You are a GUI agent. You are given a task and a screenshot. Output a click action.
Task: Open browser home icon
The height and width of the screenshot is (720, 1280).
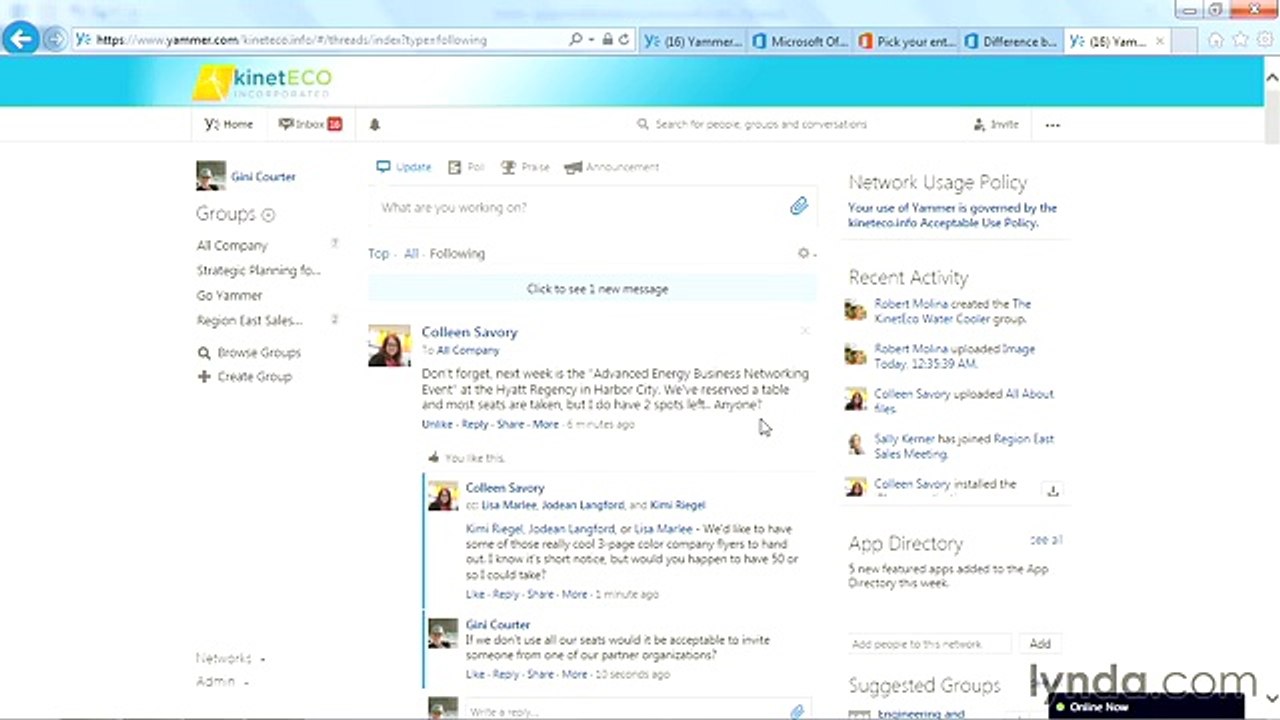(1216, 40)
